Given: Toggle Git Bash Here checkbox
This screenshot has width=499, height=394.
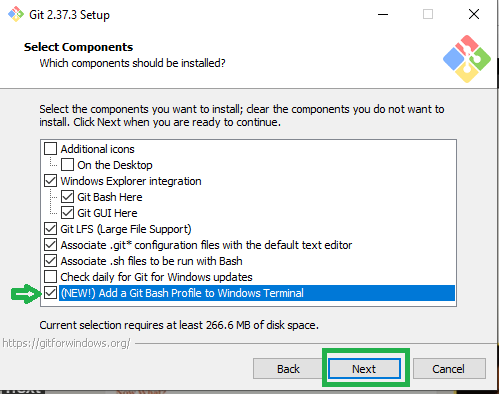Looking at the screenshot, I should click(67, 197).
